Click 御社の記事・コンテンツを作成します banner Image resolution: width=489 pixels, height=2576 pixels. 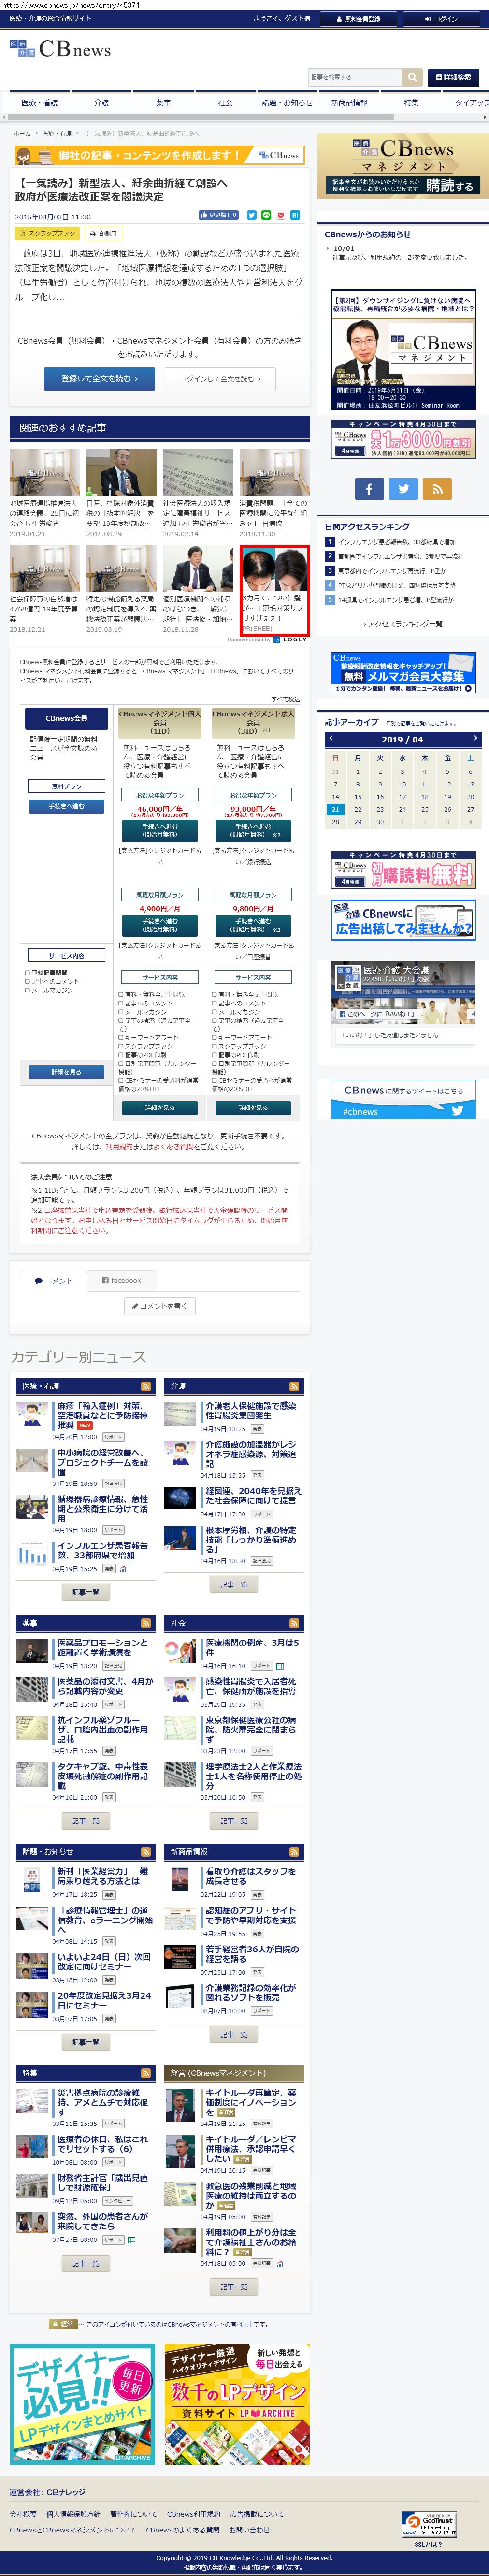pyautogui.click(x=159, y=156)
